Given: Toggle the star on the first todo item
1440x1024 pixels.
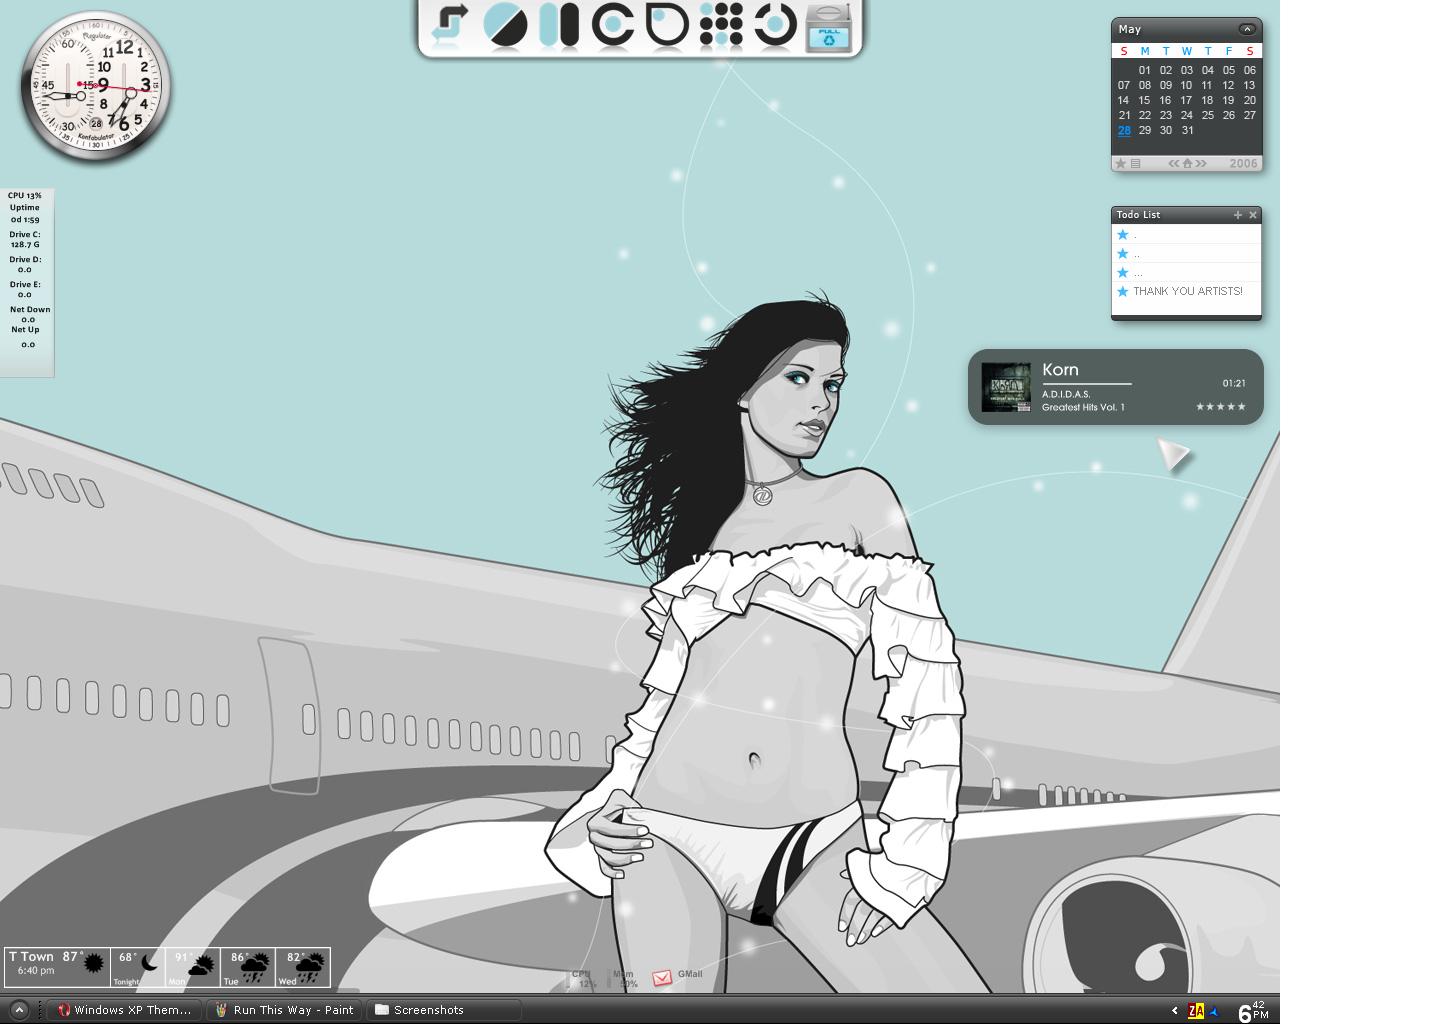Looking at the screenshot, I should (x=1122, y=234).
